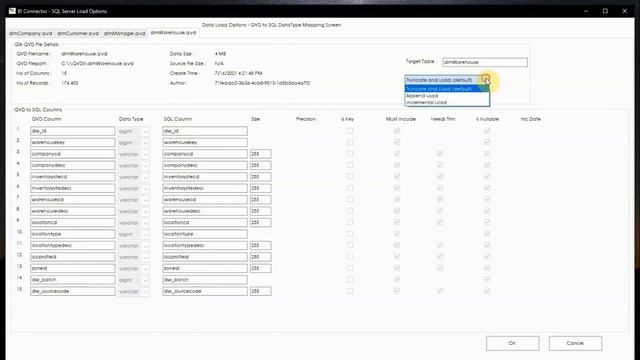Click the OK button

[513, 343]
